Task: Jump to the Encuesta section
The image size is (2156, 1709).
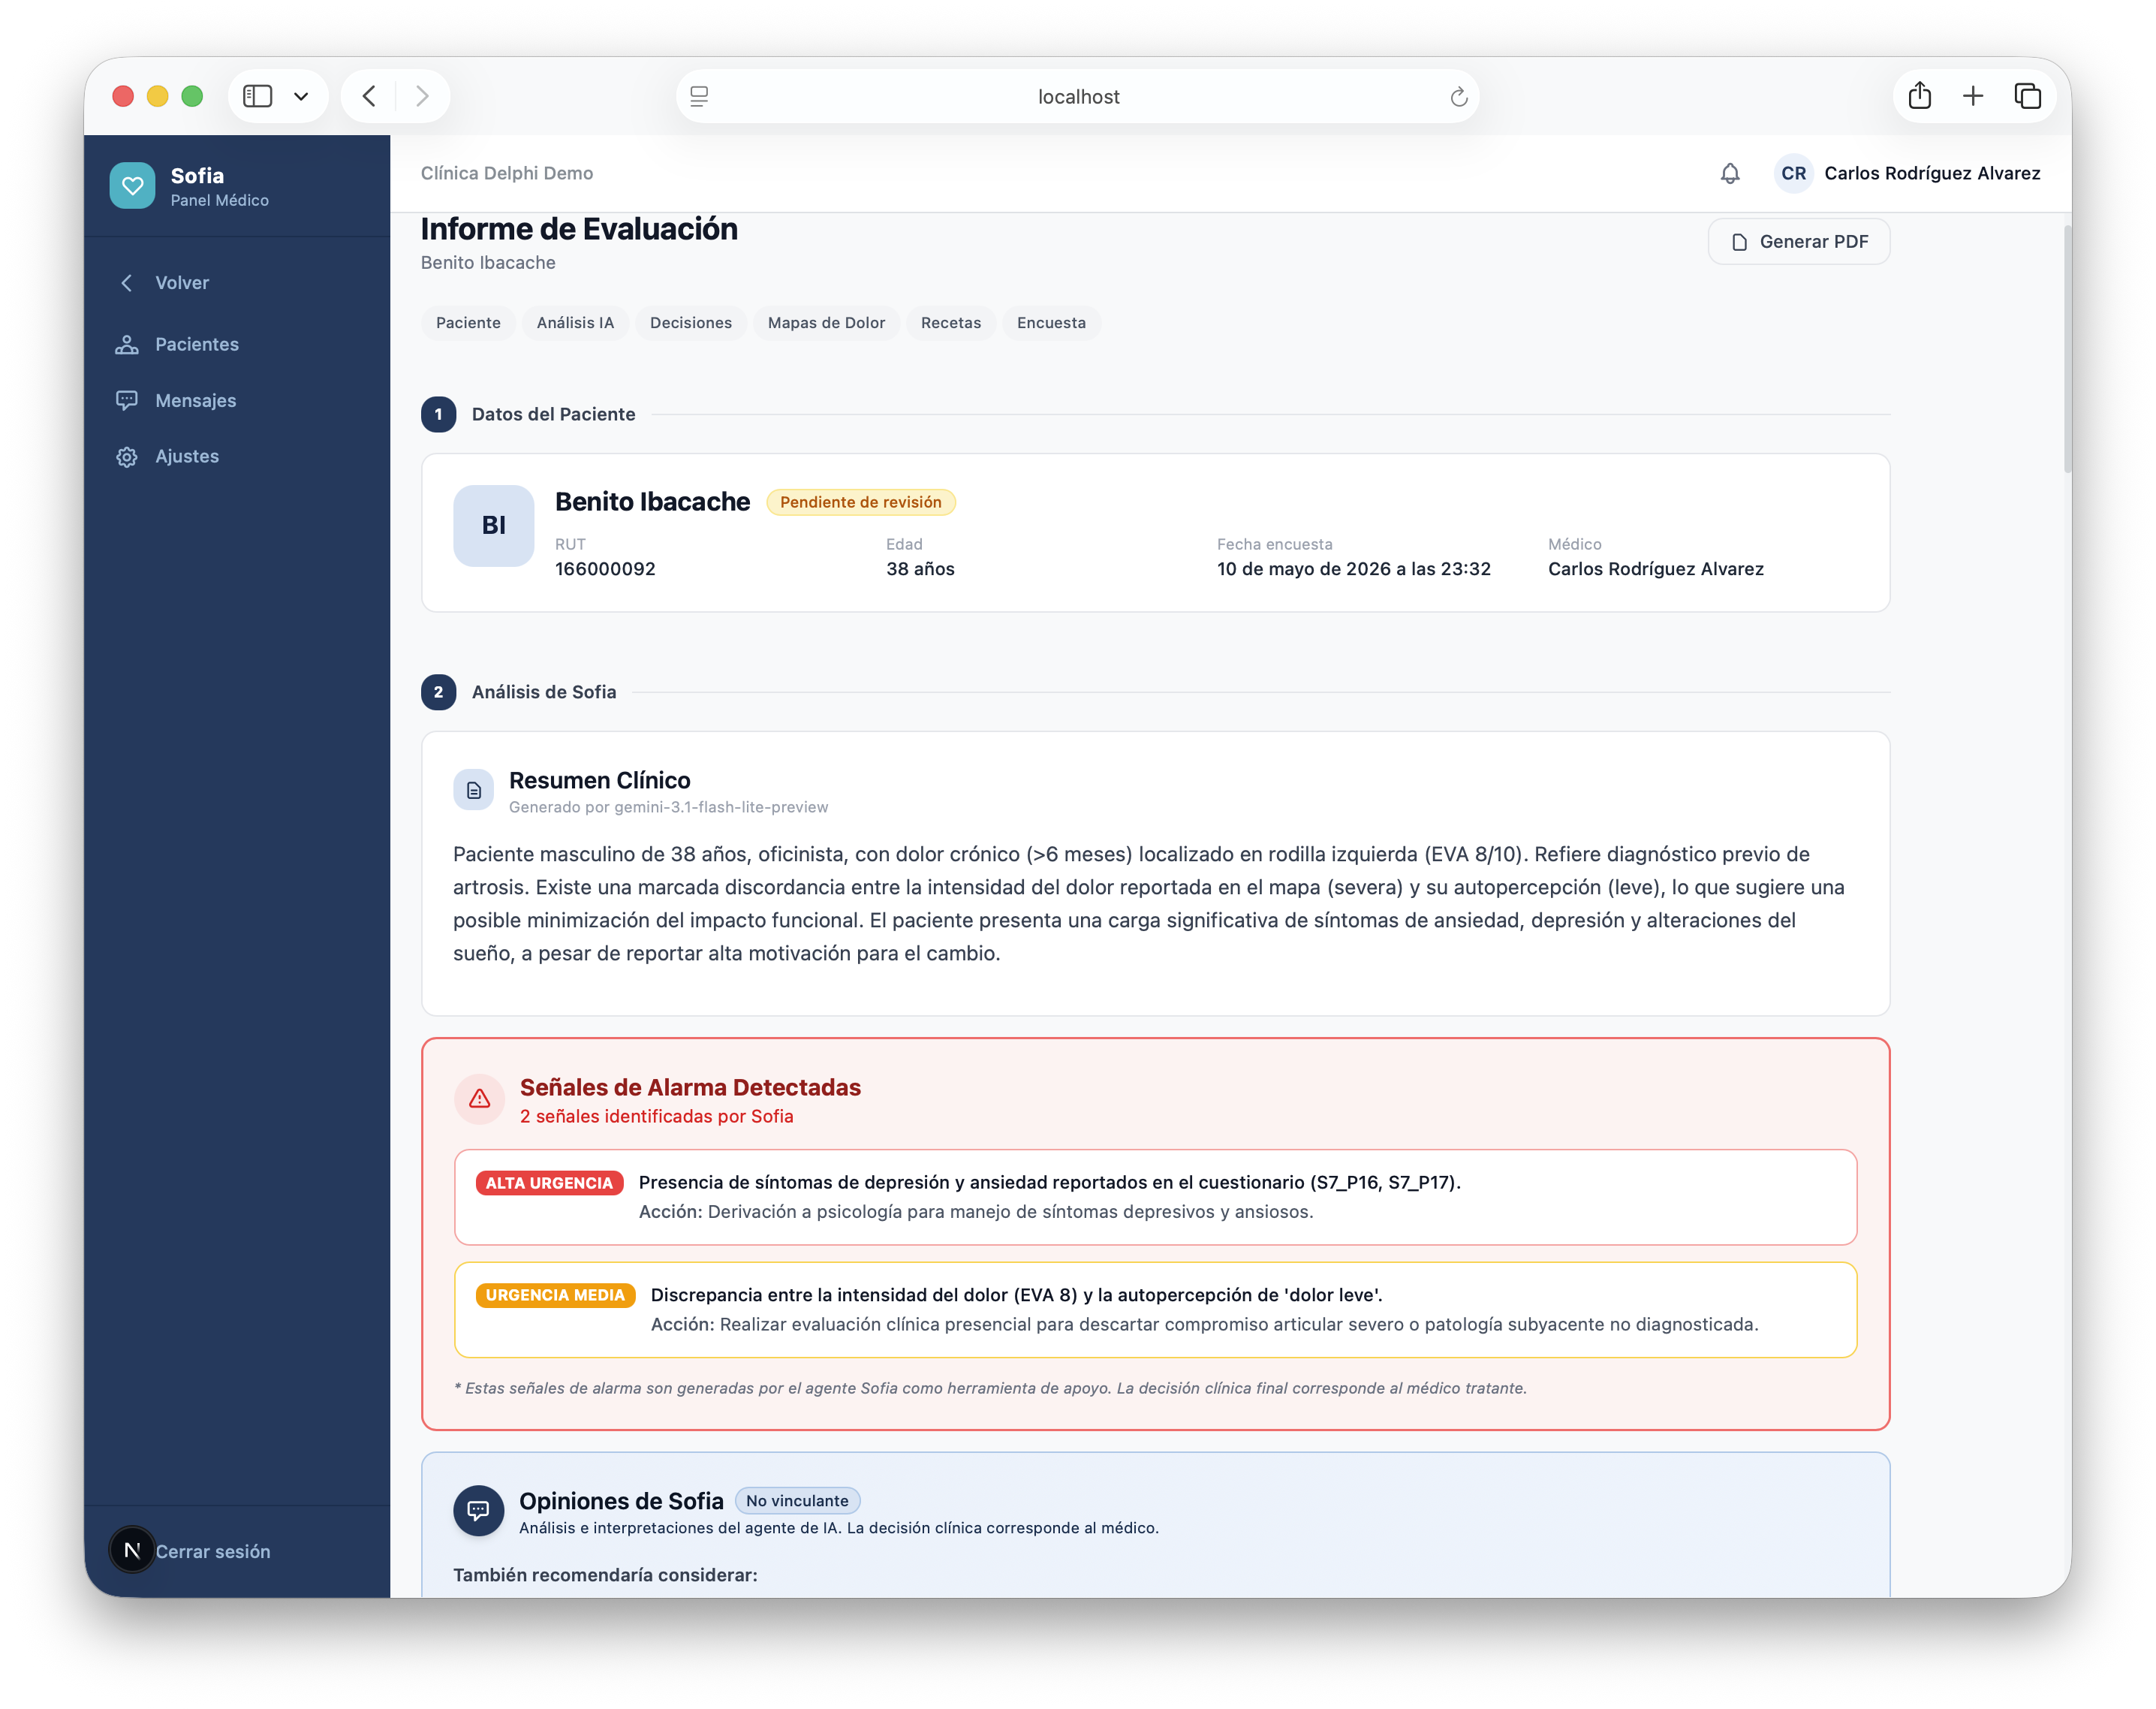Action: 1051,323
